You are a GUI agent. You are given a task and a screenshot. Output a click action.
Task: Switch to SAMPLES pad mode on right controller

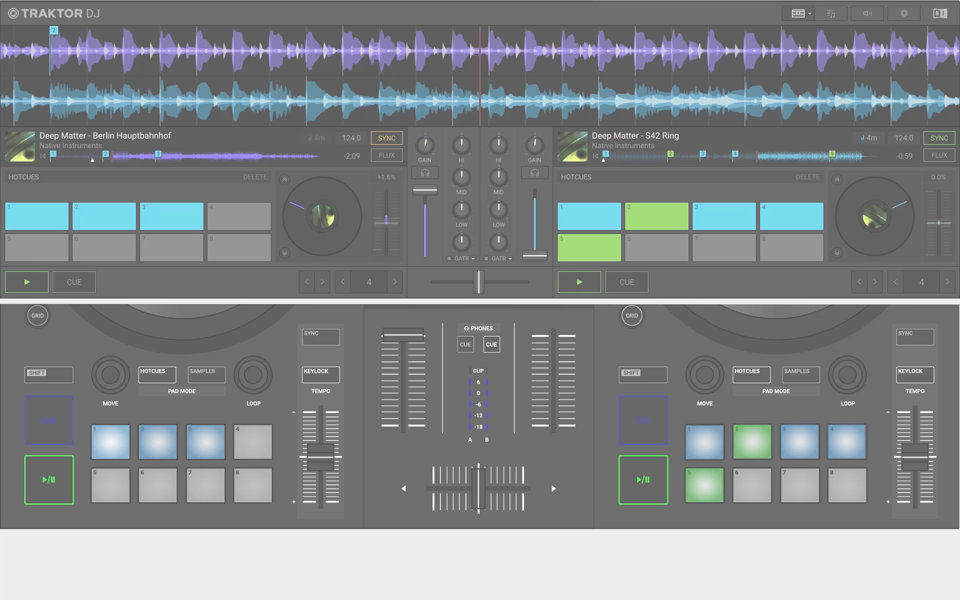[x=801, y=374]
